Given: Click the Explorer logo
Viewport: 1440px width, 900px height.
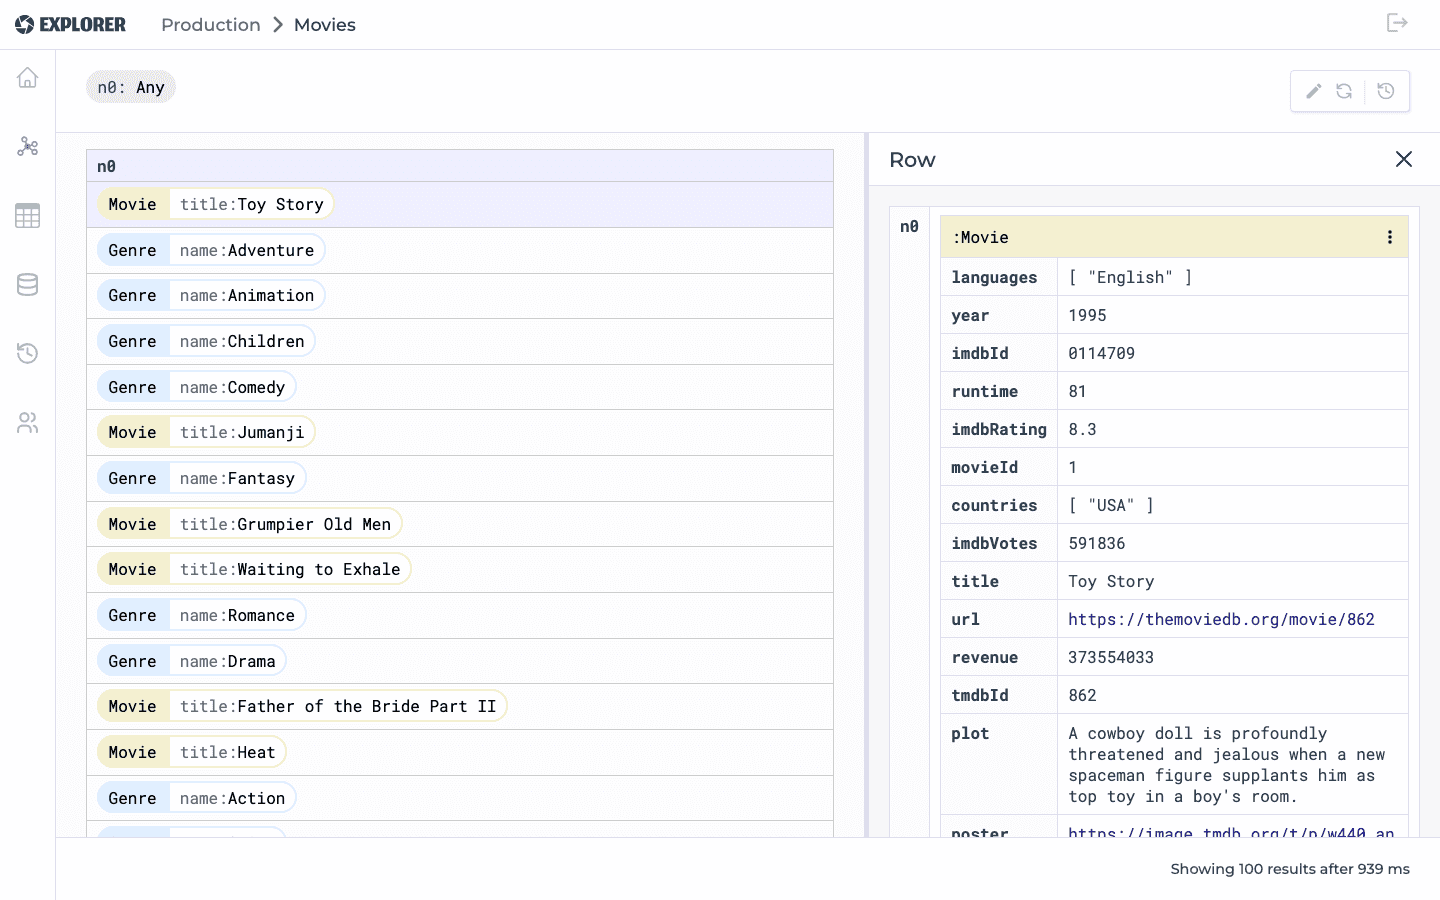Looking at the screenshot, I should [70, 24].
